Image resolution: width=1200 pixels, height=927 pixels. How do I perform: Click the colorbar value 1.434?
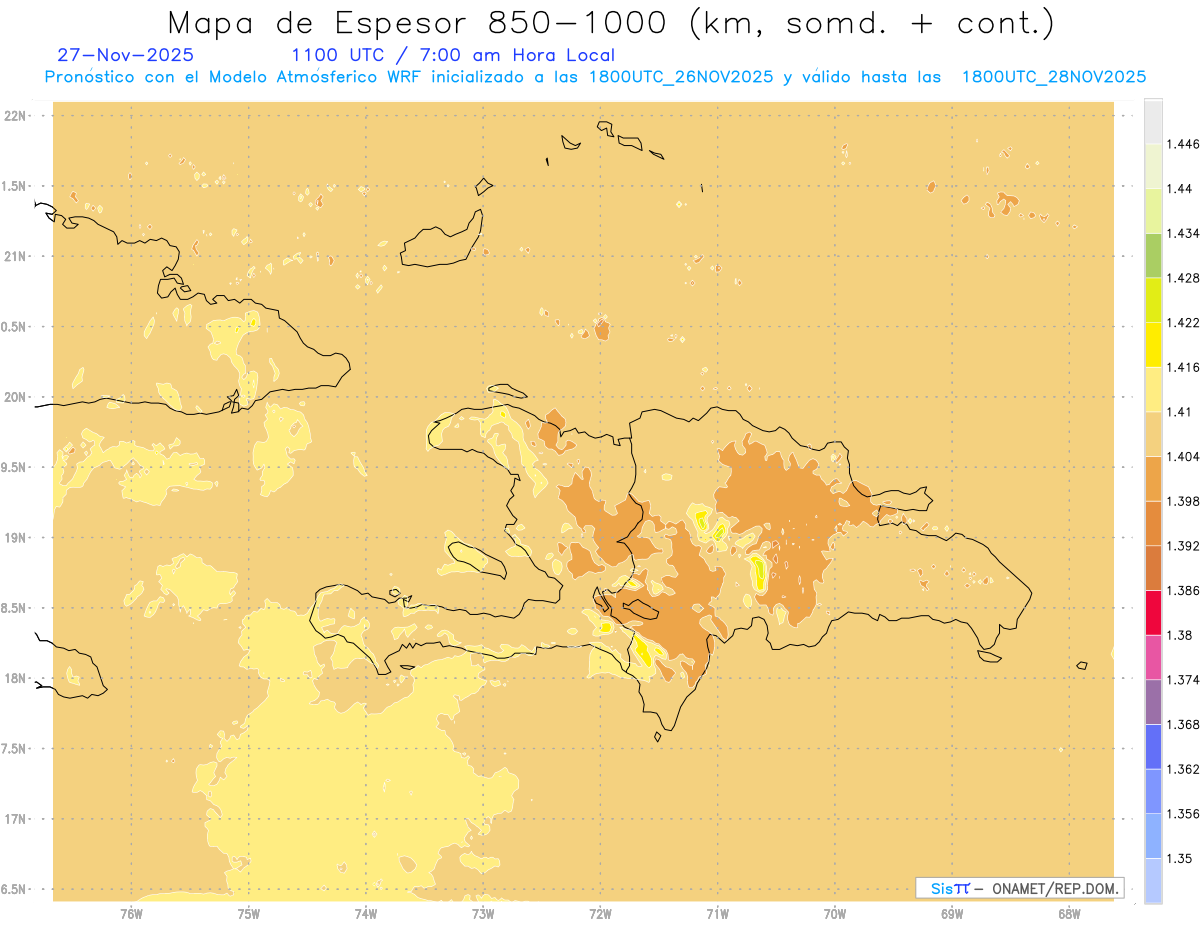click(1182, 233)
